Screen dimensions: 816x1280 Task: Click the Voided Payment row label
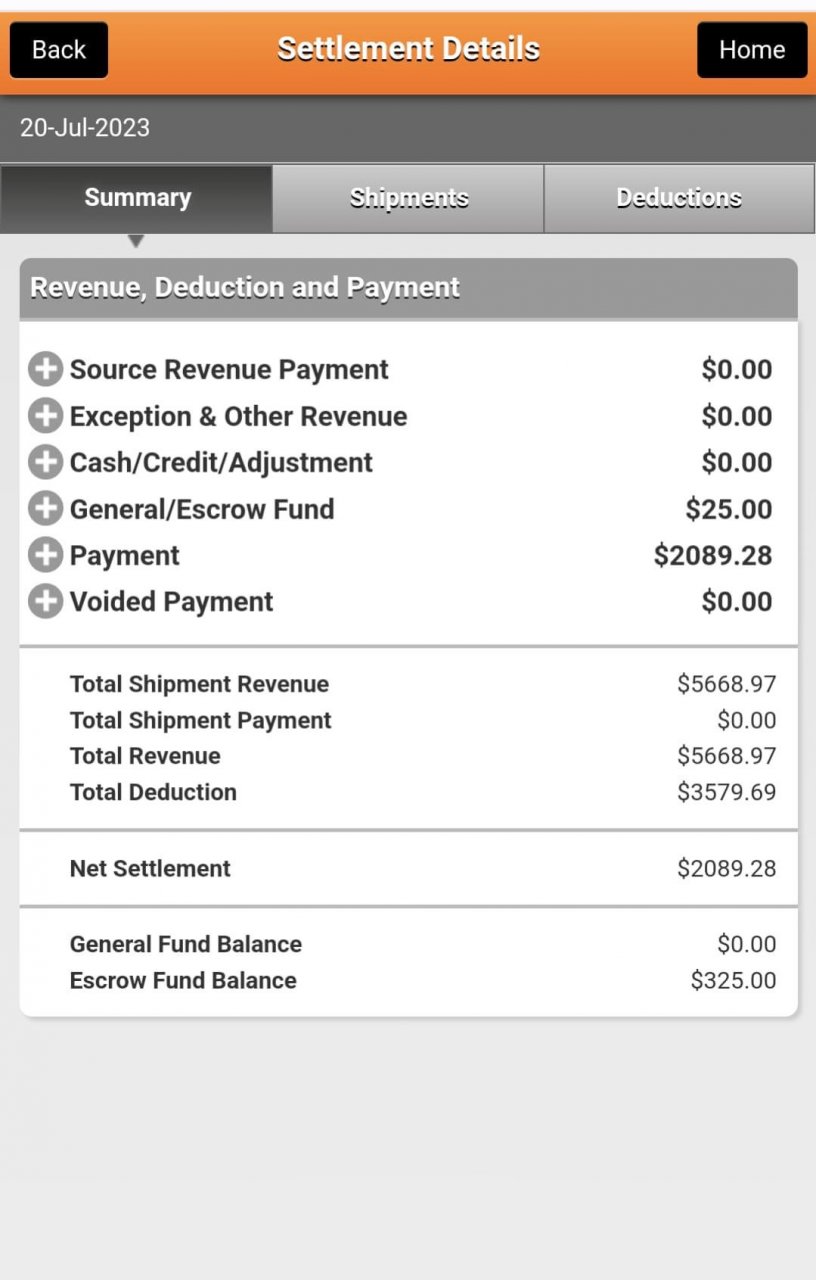click(x=171, y=601)
